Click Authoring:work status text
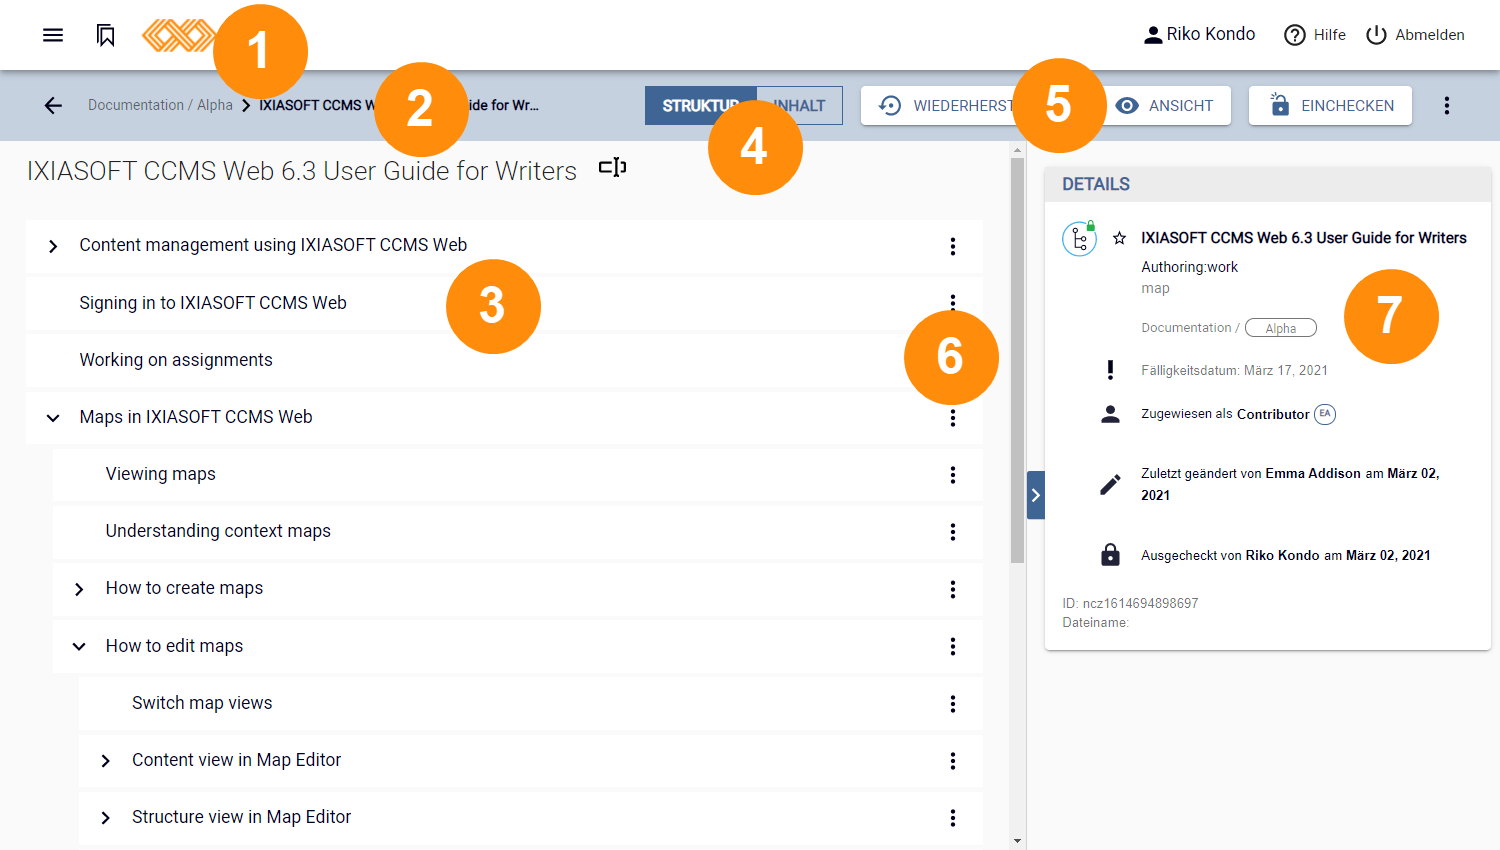The height and width of the screenshot is (850, 1500). click(1189, 267)
